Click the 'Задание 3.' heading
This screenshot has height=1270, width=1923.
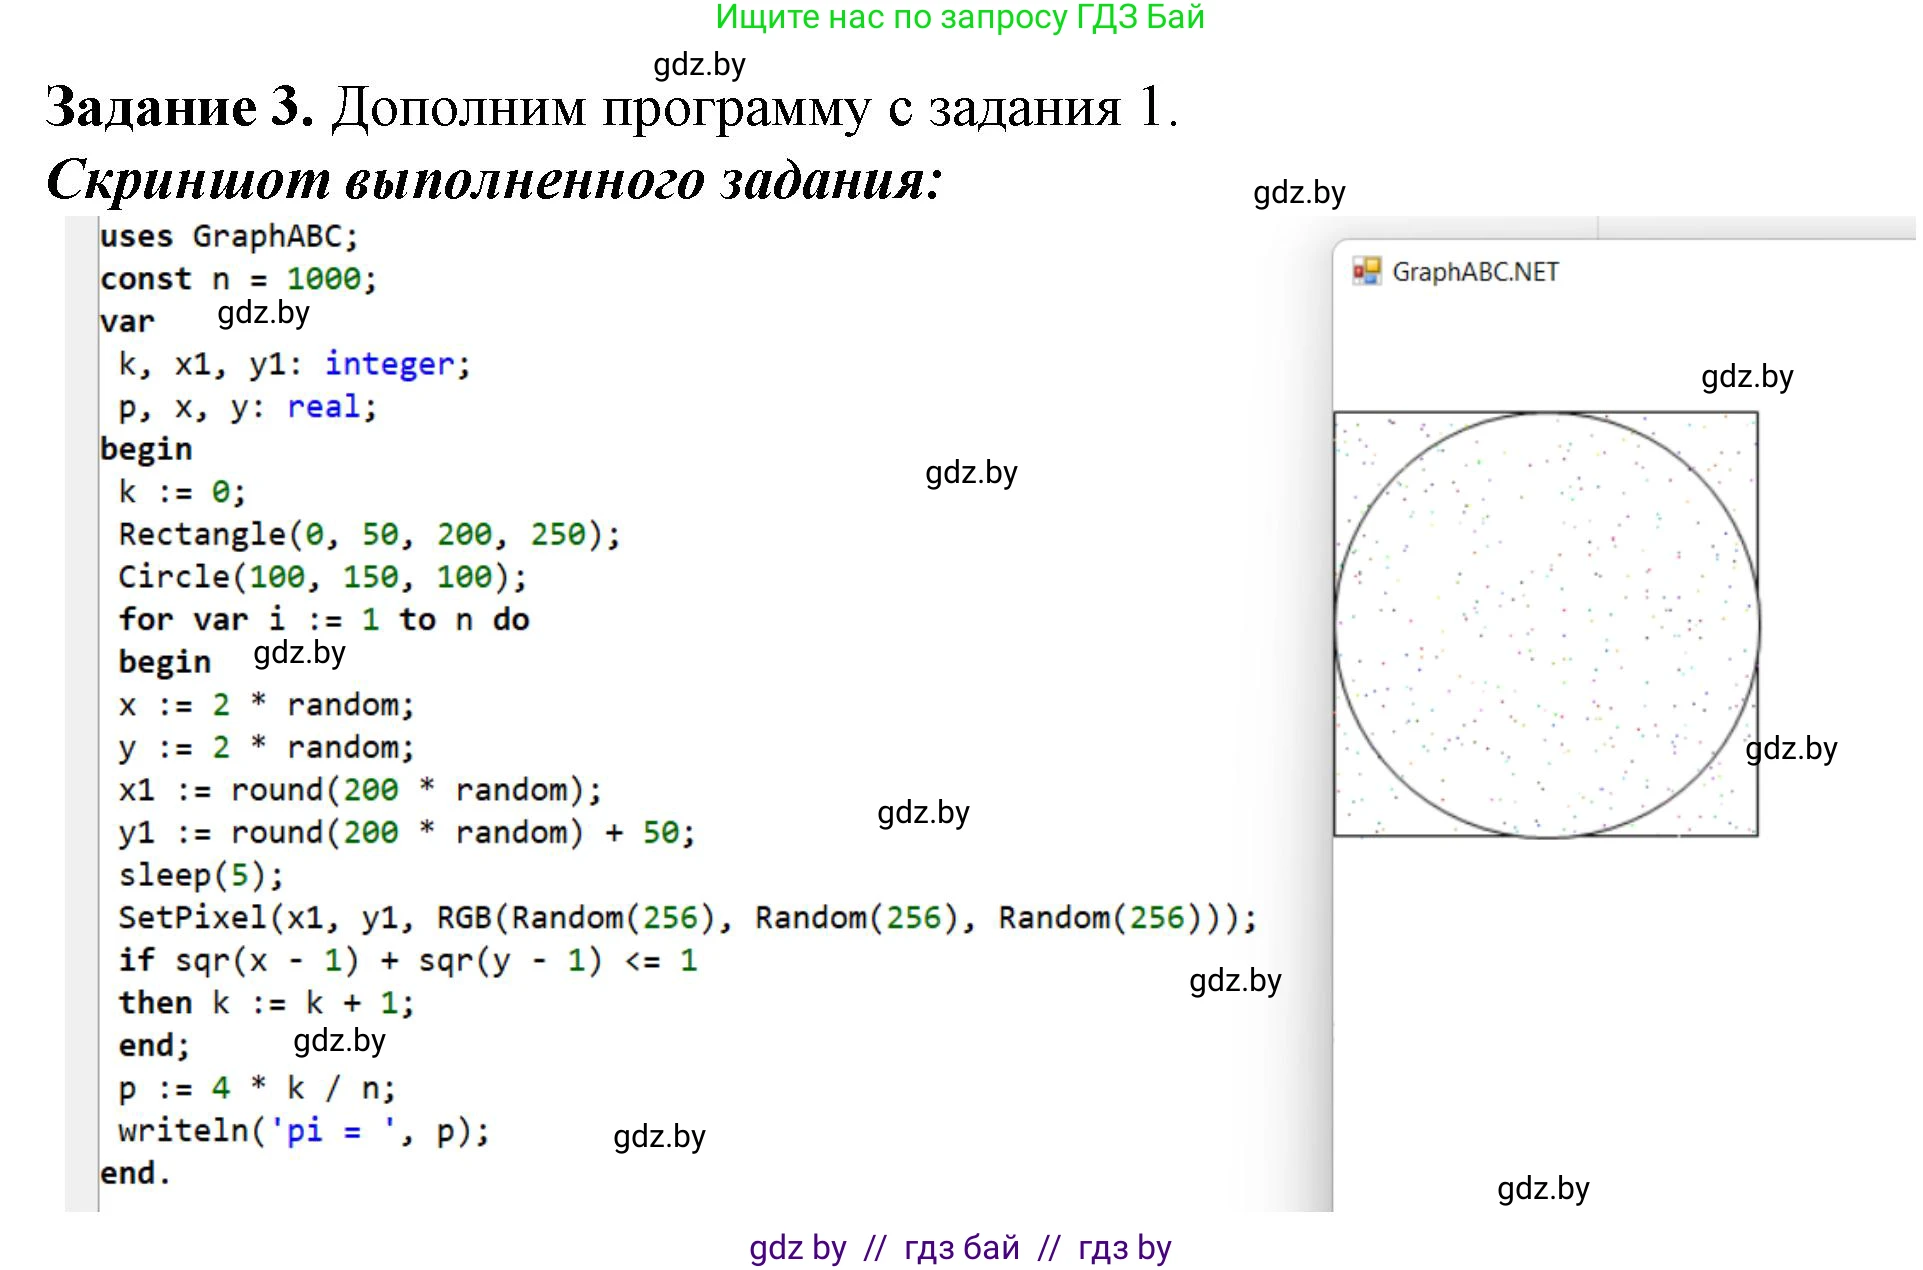pyautogui.click(x=180, y=106)
